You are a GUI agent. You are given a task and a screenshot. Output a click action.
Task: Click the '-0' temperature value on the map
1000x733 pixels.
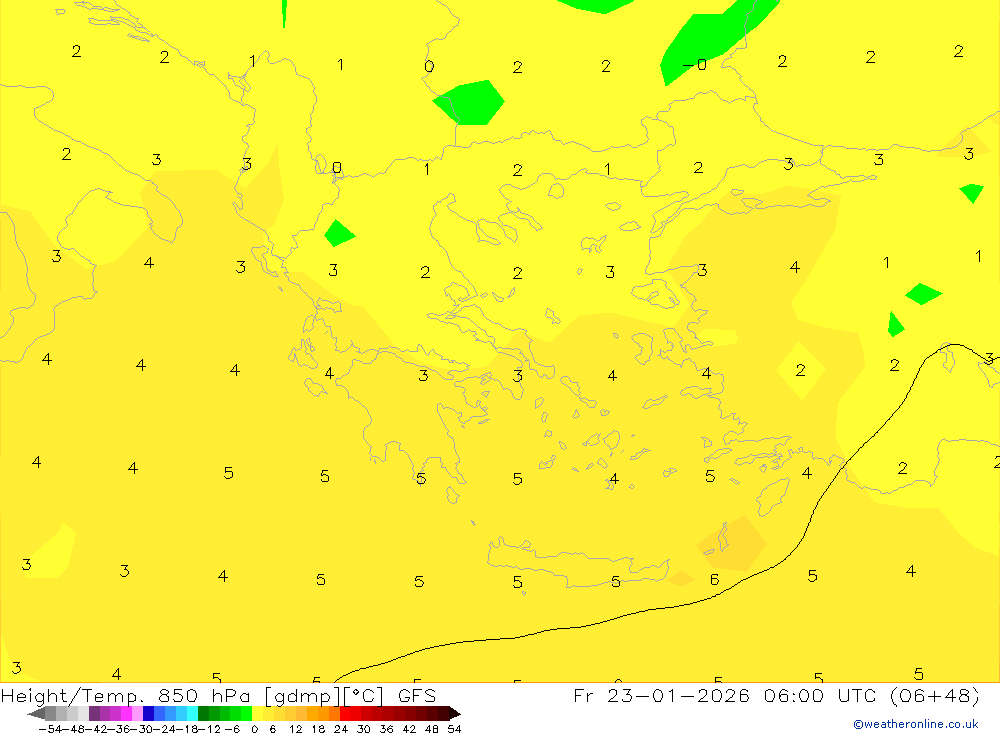point(695,65)
